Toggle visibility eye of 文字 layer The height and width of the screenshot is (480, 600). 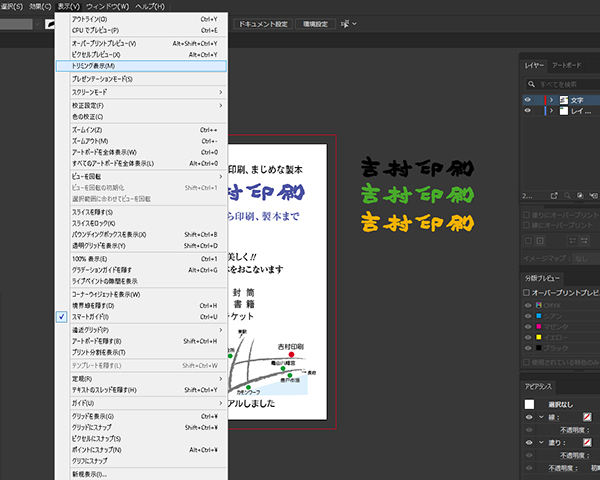pyautogui.click(x=528, y=100)
